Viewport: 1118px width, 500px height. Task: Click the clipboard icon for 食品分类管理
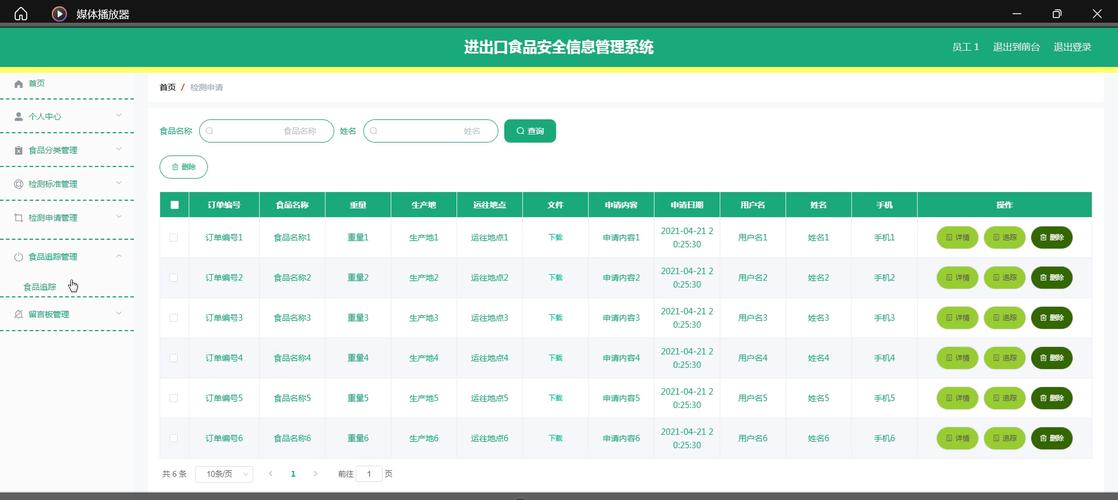18,151
